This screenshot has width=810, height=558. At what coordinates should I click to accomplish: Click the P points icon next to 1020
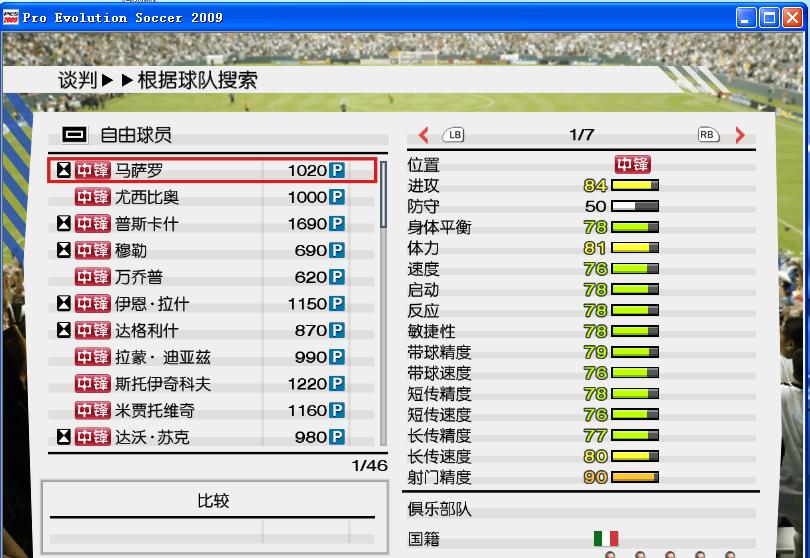tap(337, 170)
